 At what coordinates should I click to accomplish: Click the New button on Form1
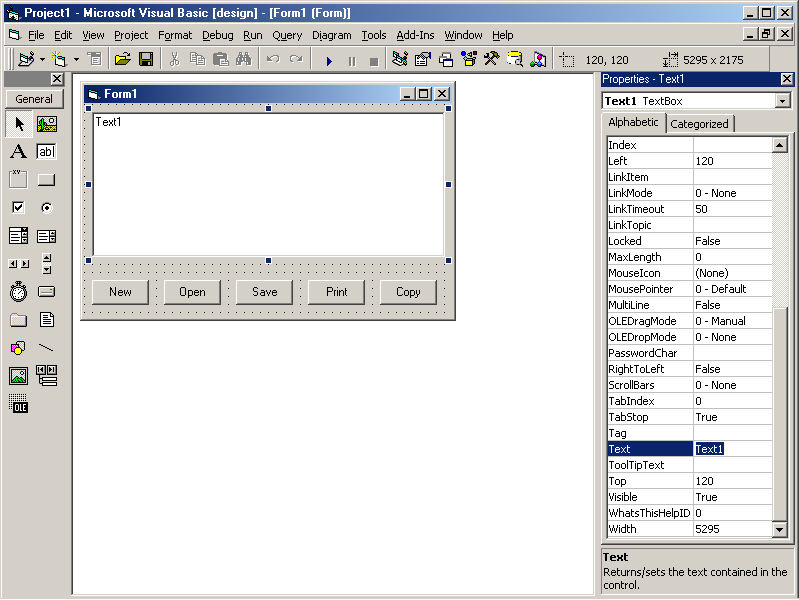[x=120, y=292]
